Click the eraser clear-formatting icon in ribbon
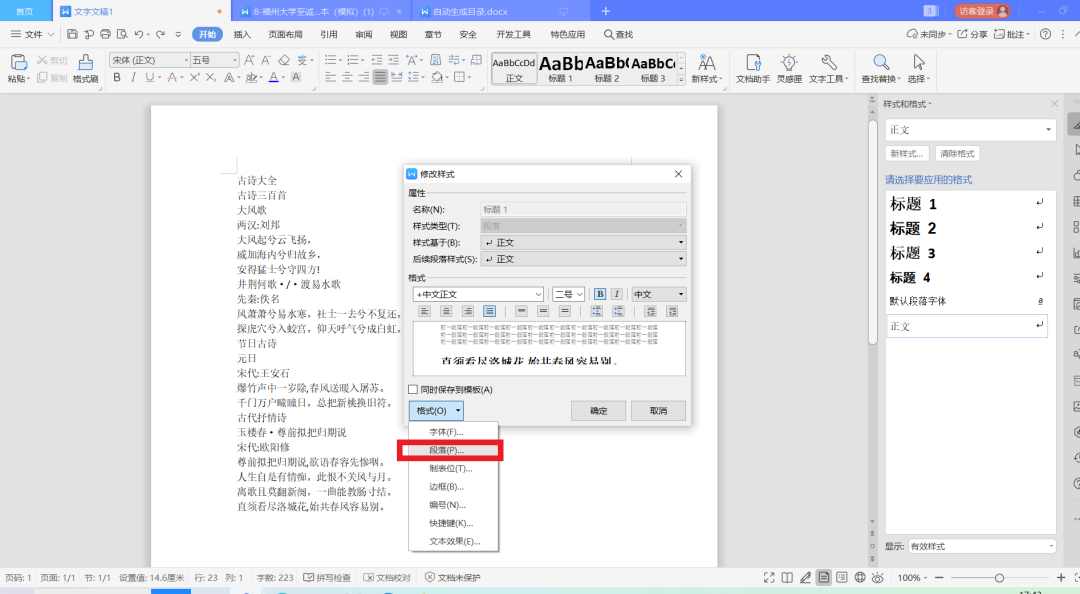 [284, 61]
